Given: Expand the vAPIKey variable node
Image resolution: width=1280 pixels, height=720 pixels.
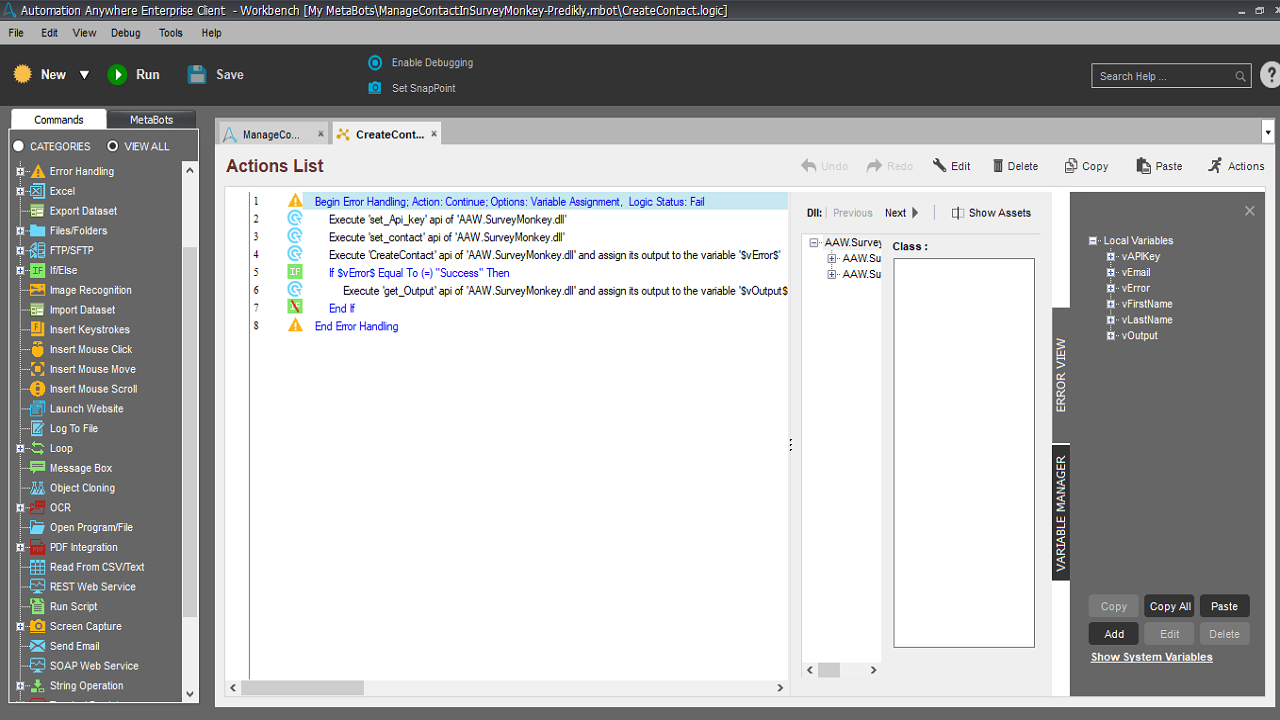Looking at the screenshot, I should click(1110, 257).
